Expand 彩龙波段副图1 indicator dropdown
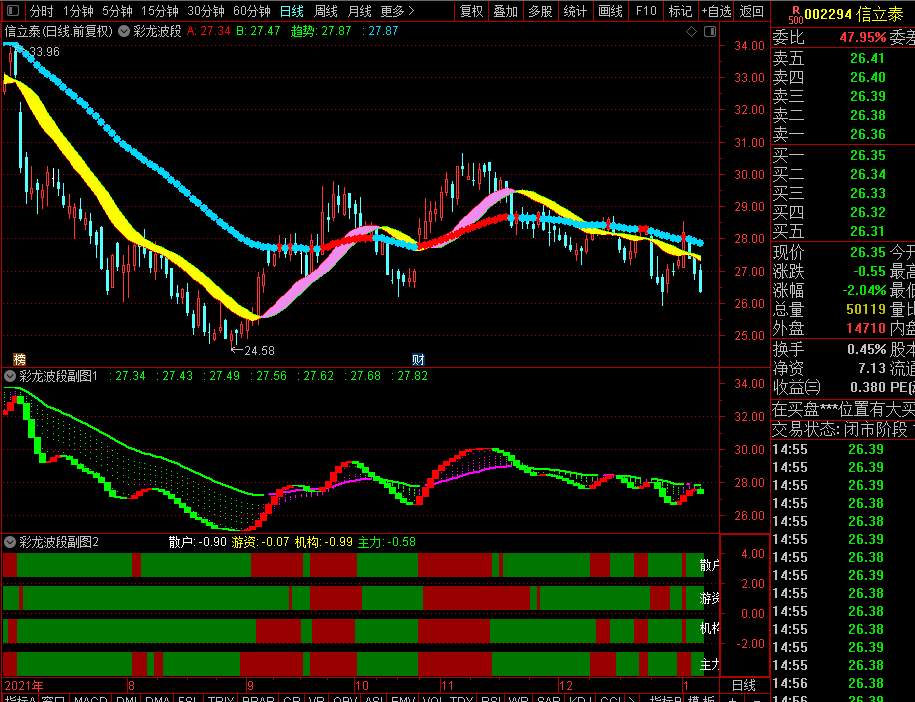The height and width of the screenshot is (702, 915). click(10, 376)
